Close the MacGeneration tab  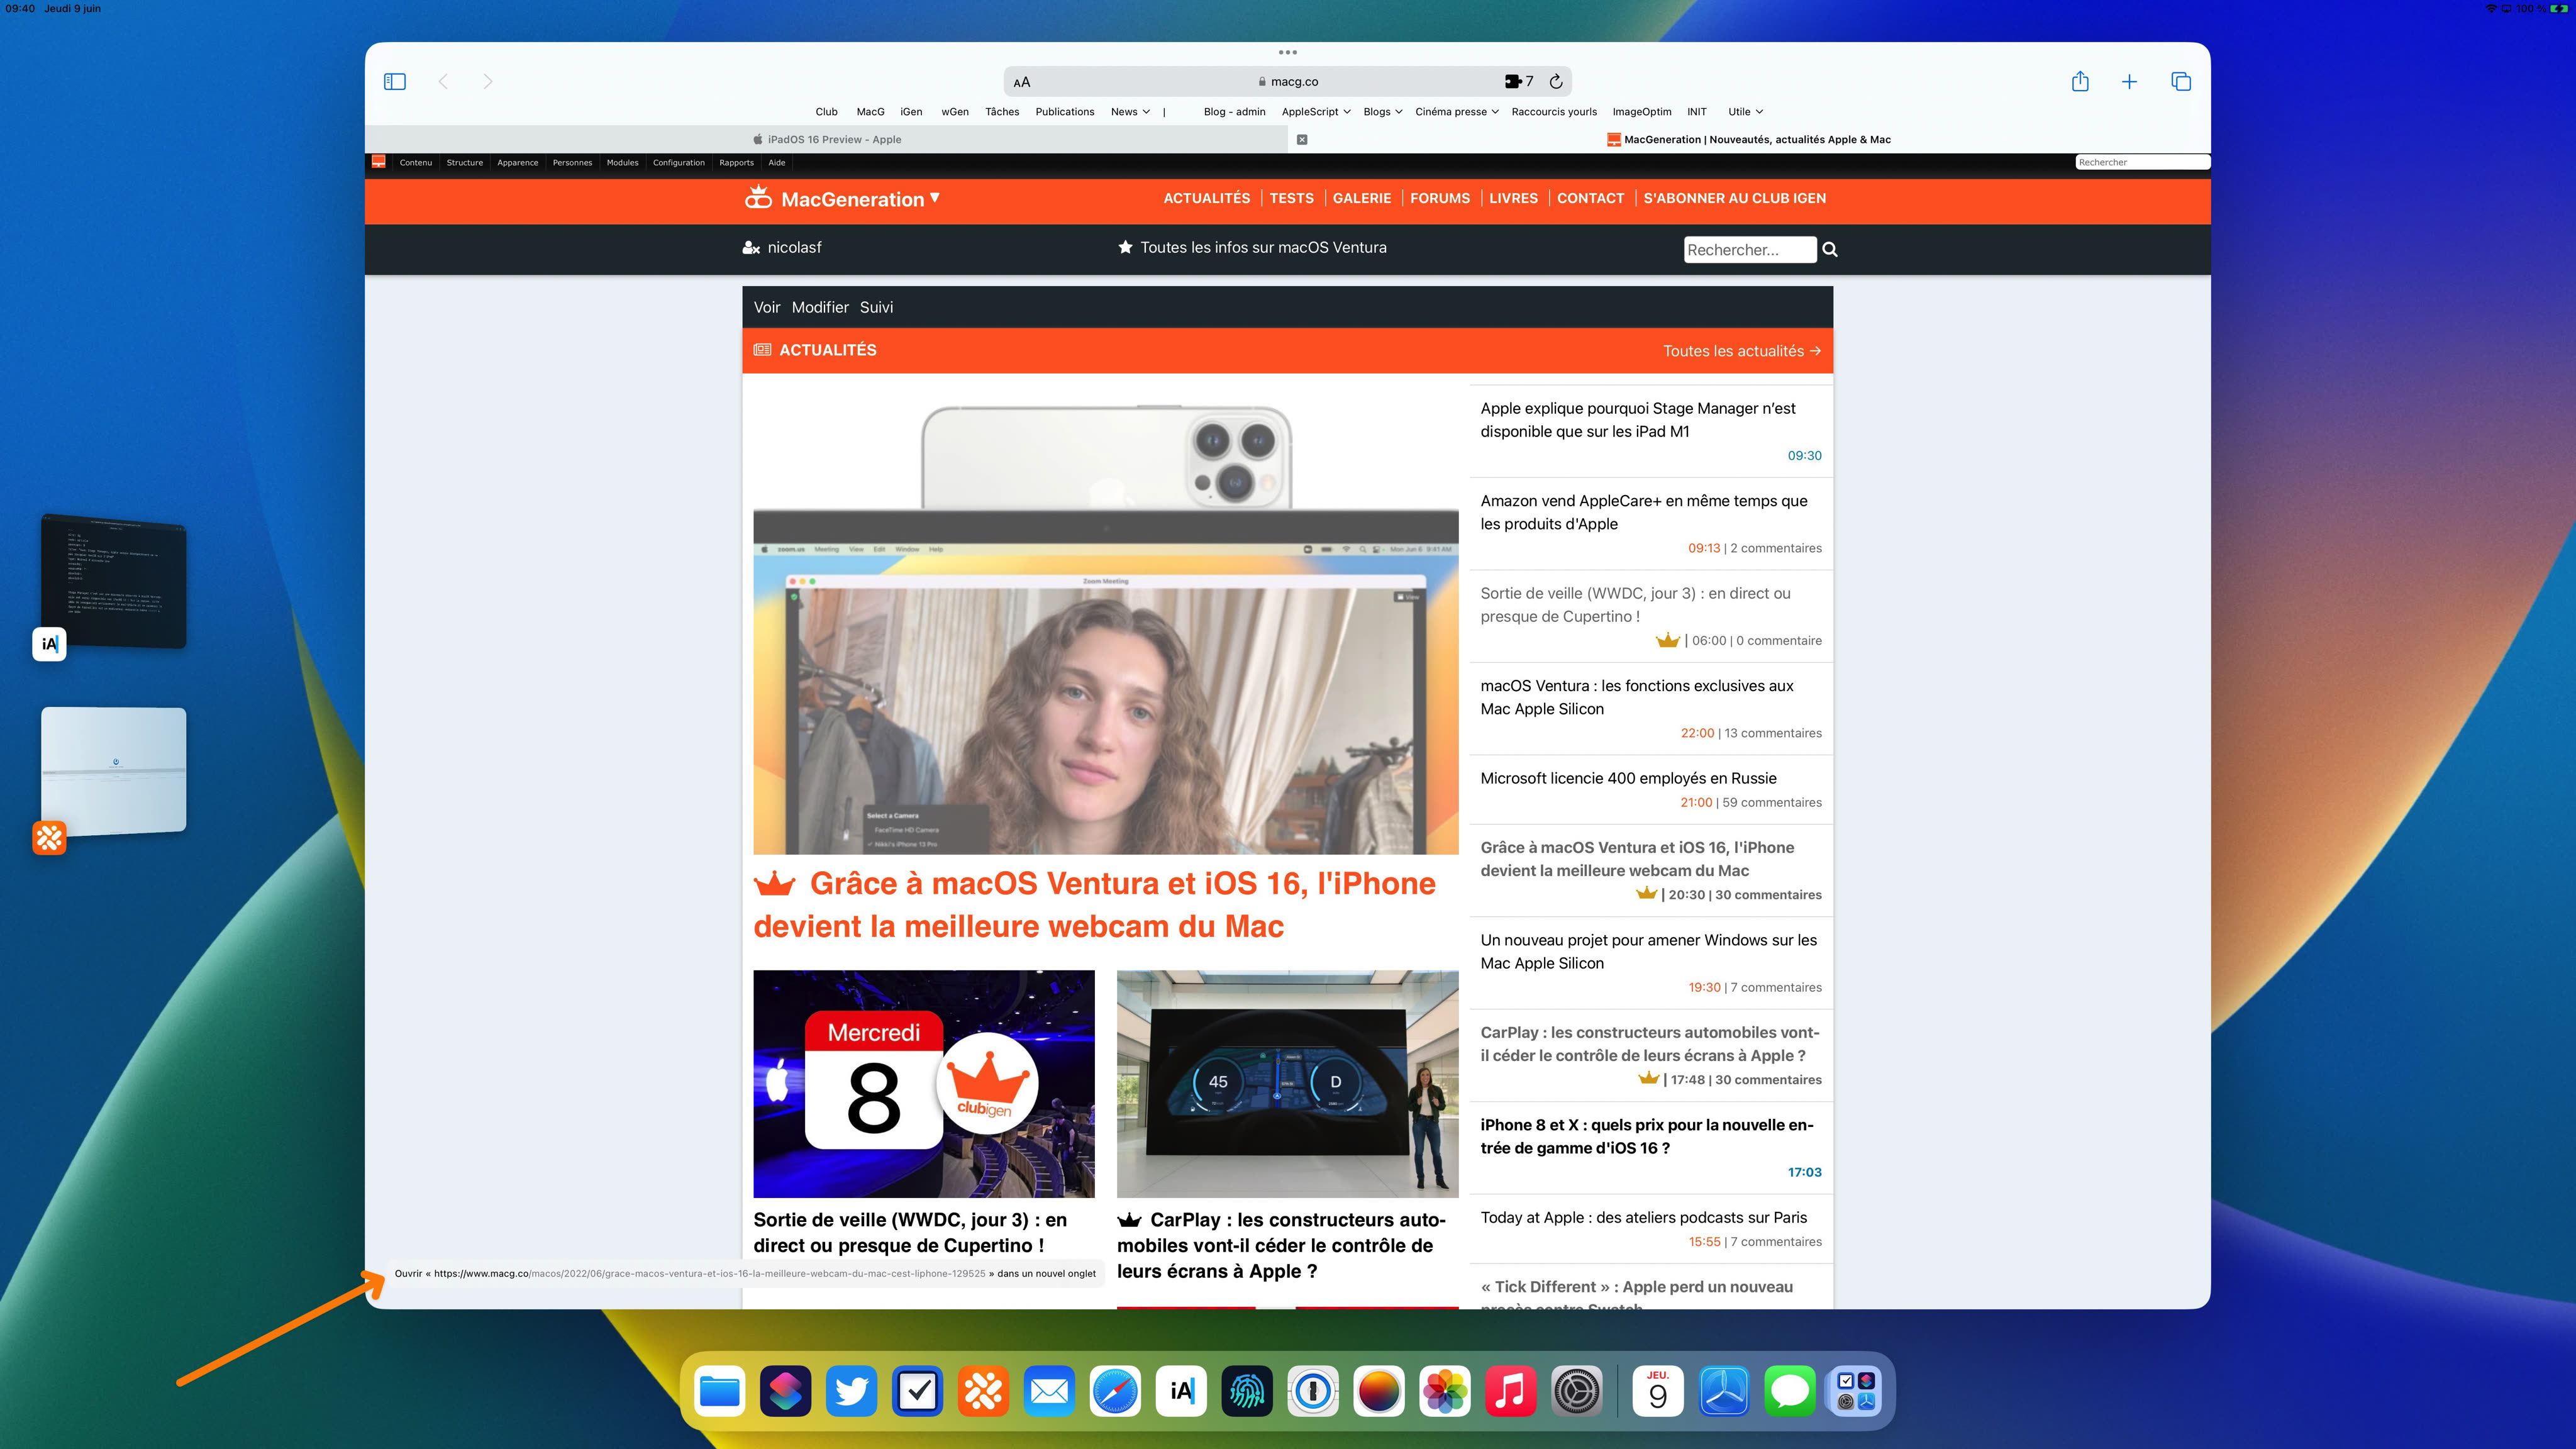[x=1302, y=139]
